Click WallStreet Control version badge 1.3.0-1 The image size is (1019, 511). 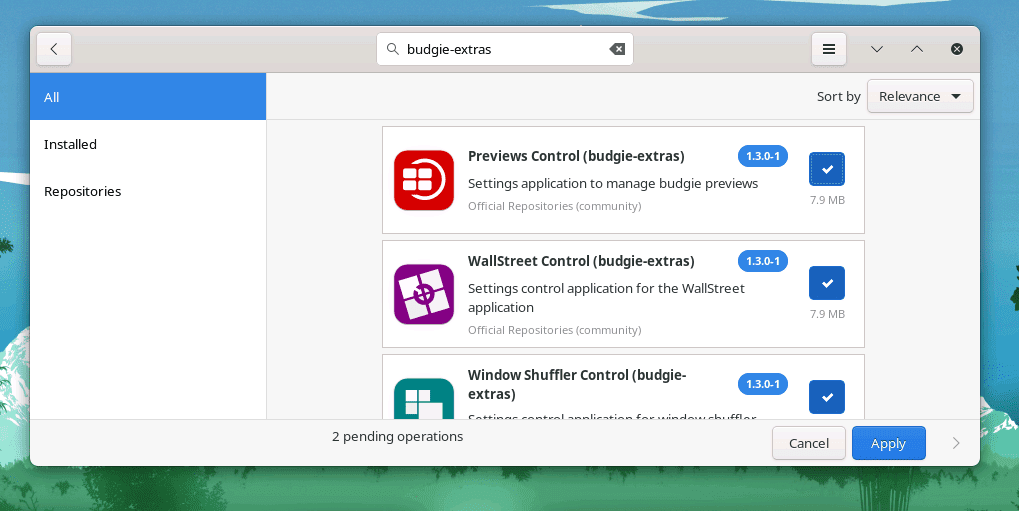click(x=763, y=261)
